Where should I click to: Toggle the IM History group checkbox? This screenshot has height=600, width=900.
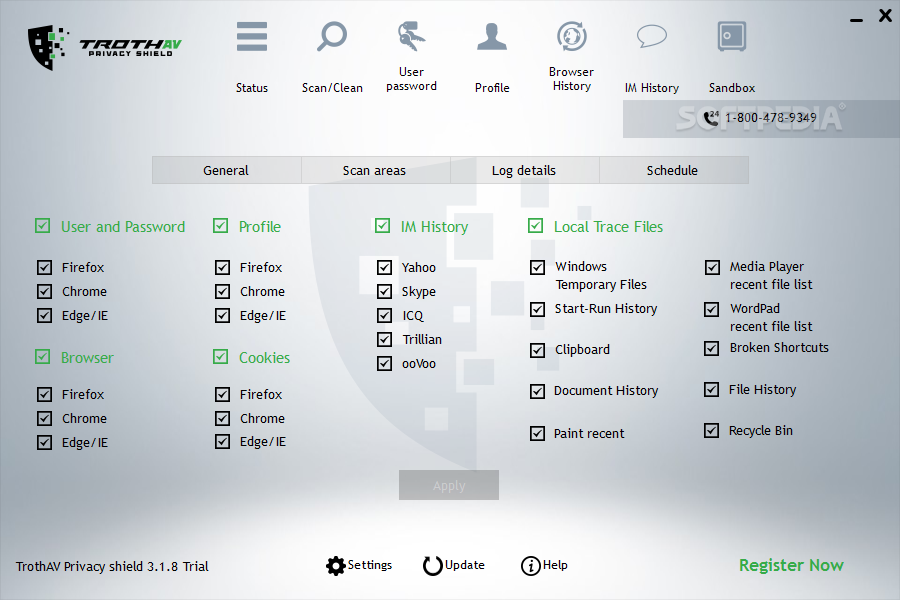[382, 226]
